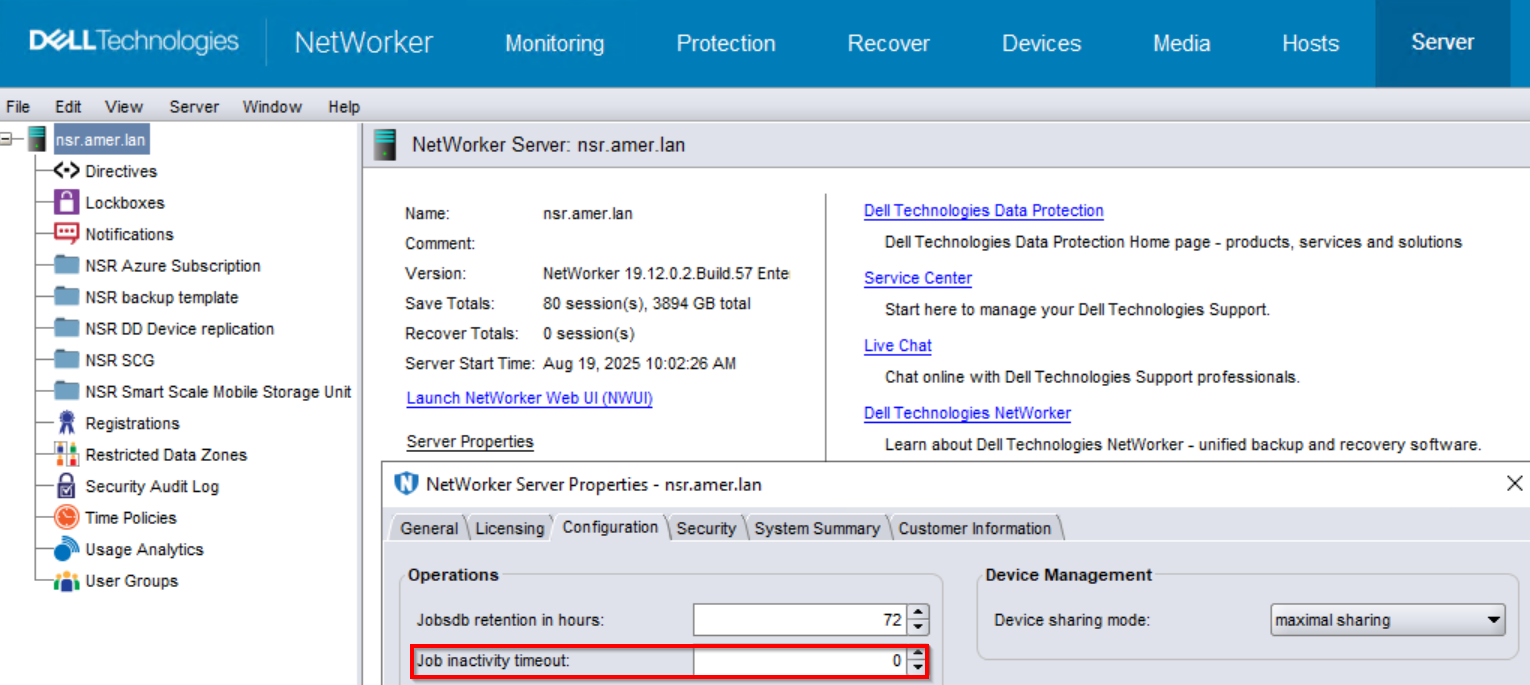The width and height of the screenshot is (1530, 685).
Task: Click the NSR DD Device replication folder icon
Action: coord(66,329)
